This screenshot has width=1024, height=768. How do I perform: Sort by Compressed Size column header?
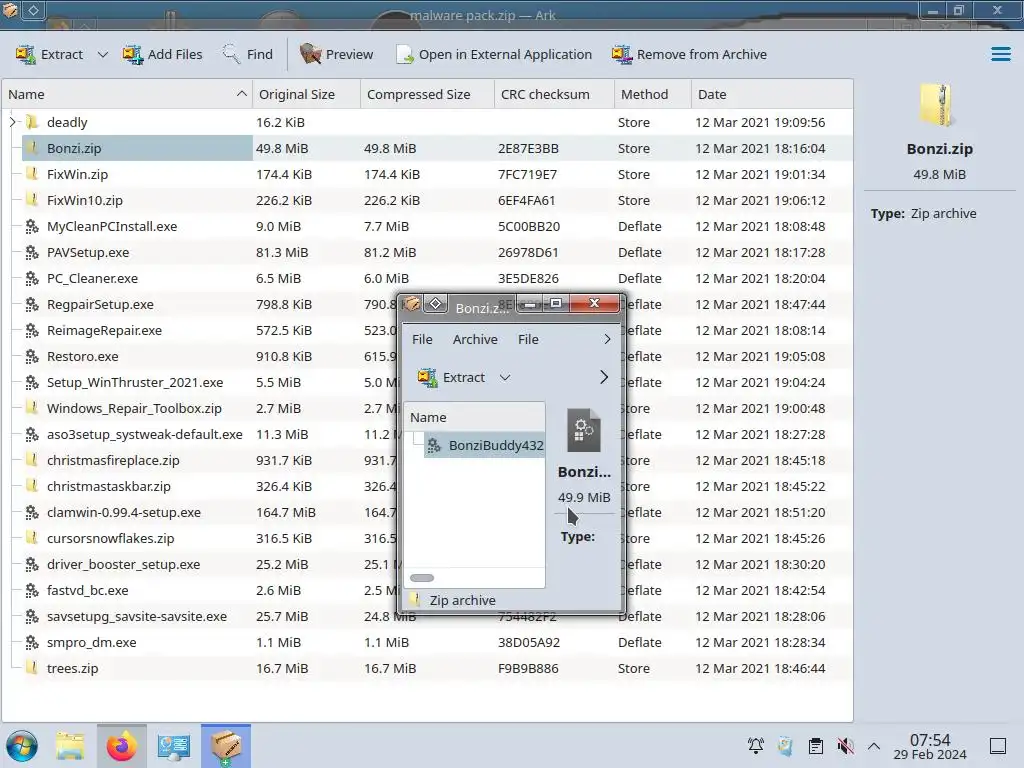click(x=427, y=94)
